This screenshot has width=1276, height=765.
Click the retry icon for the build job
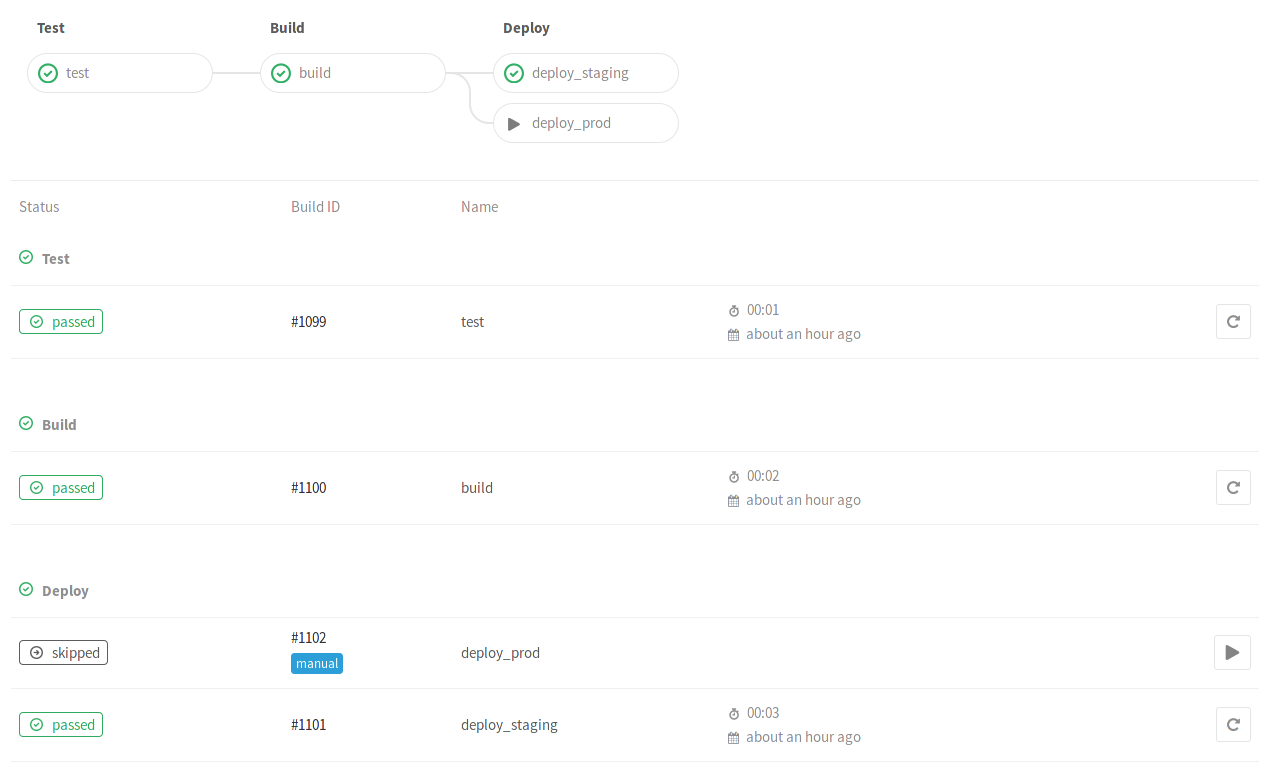tap(1233, 487)
